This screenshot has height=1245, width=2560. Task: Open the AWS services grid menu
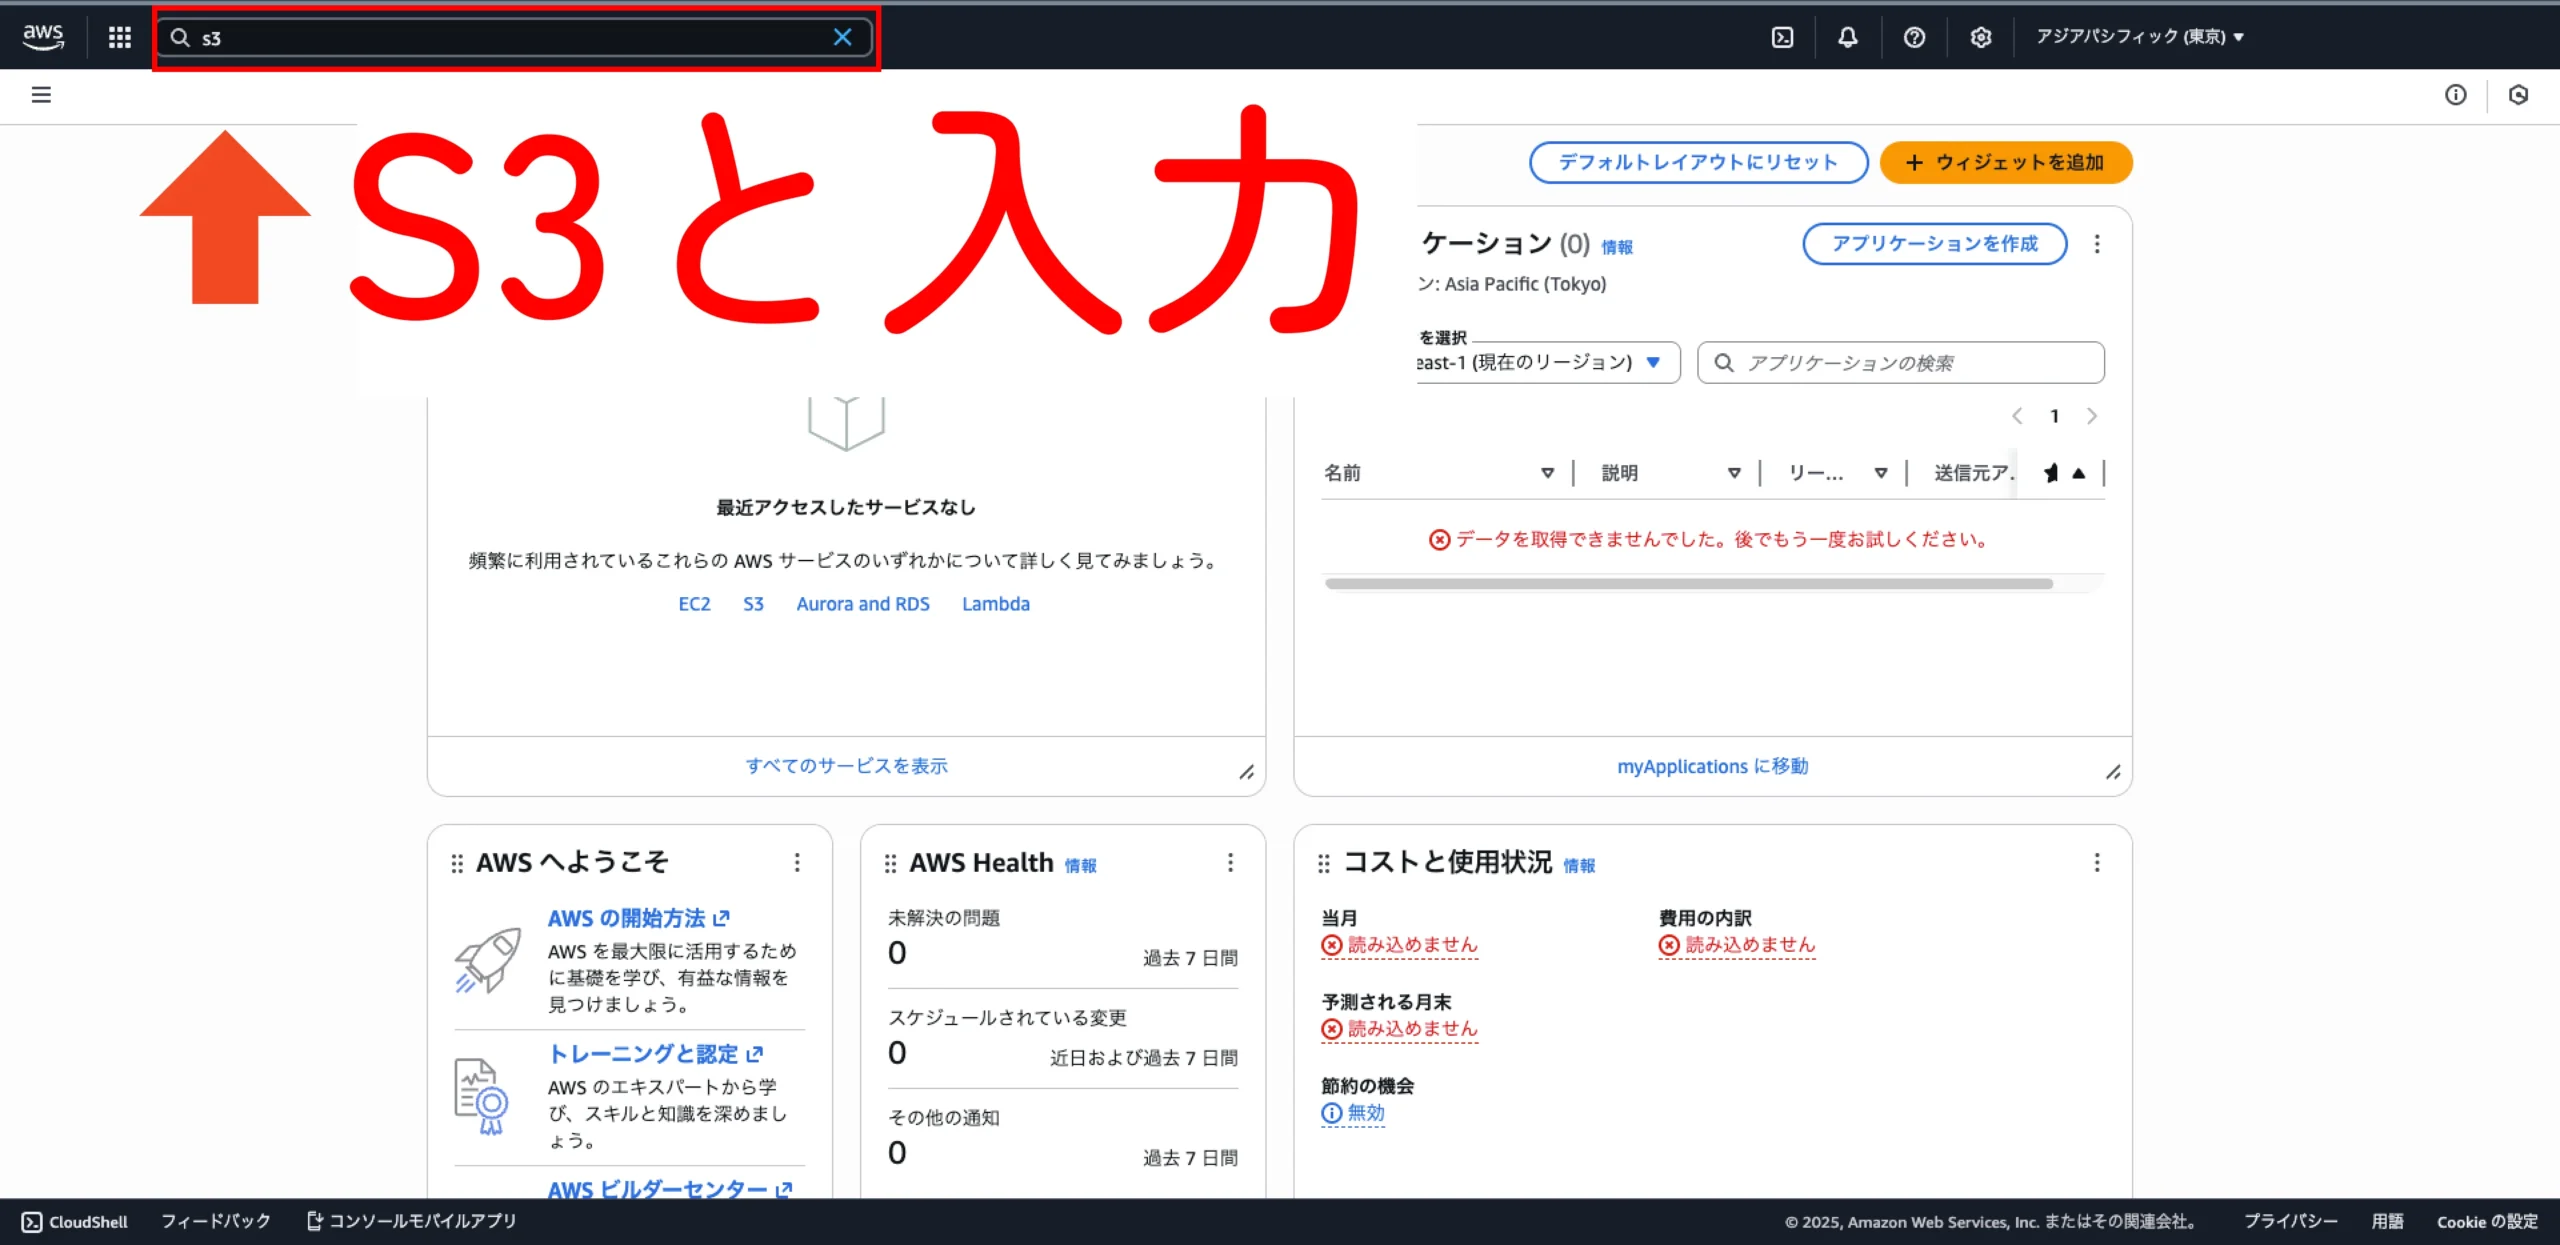120,37
